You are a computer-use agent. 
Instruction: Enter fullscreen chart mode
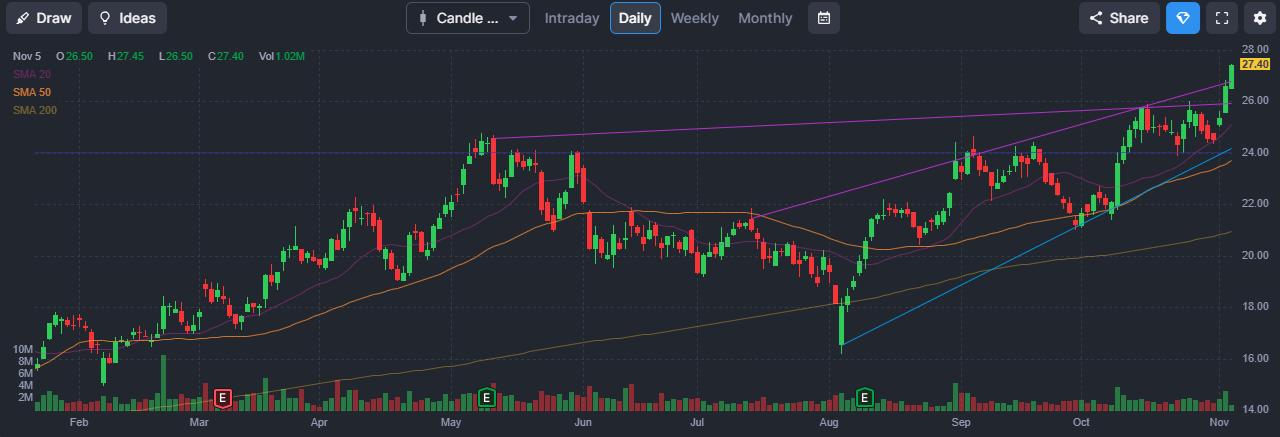1221,18
